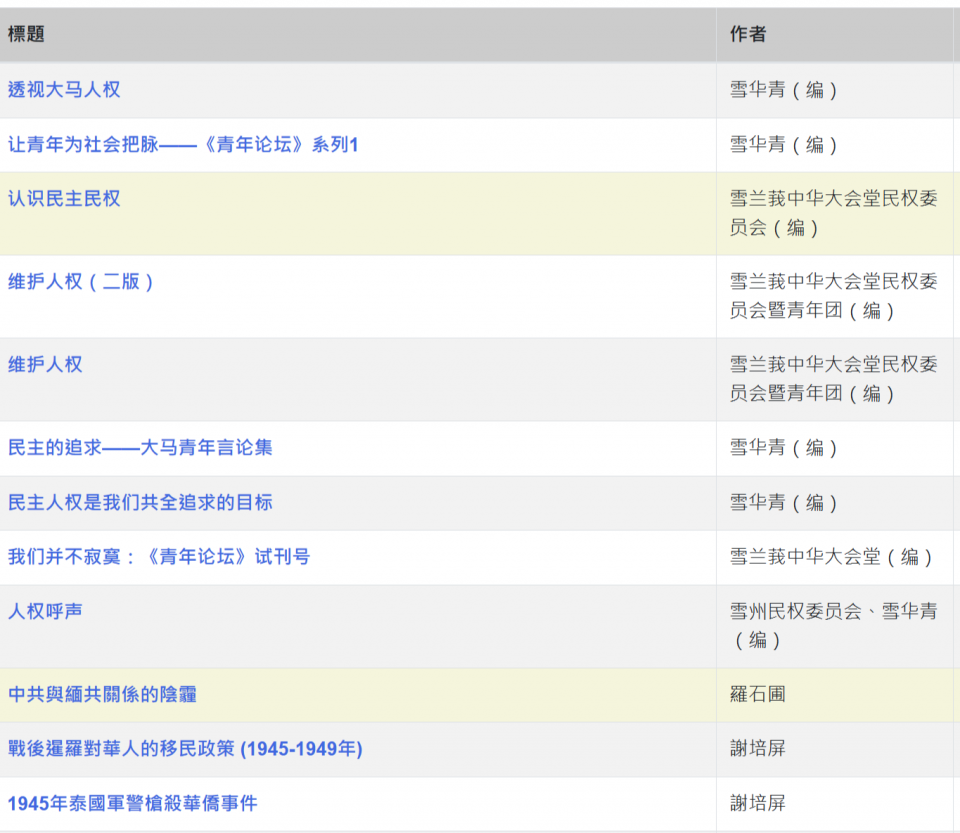Open the 认识民主民权 title link

(64, 199)
